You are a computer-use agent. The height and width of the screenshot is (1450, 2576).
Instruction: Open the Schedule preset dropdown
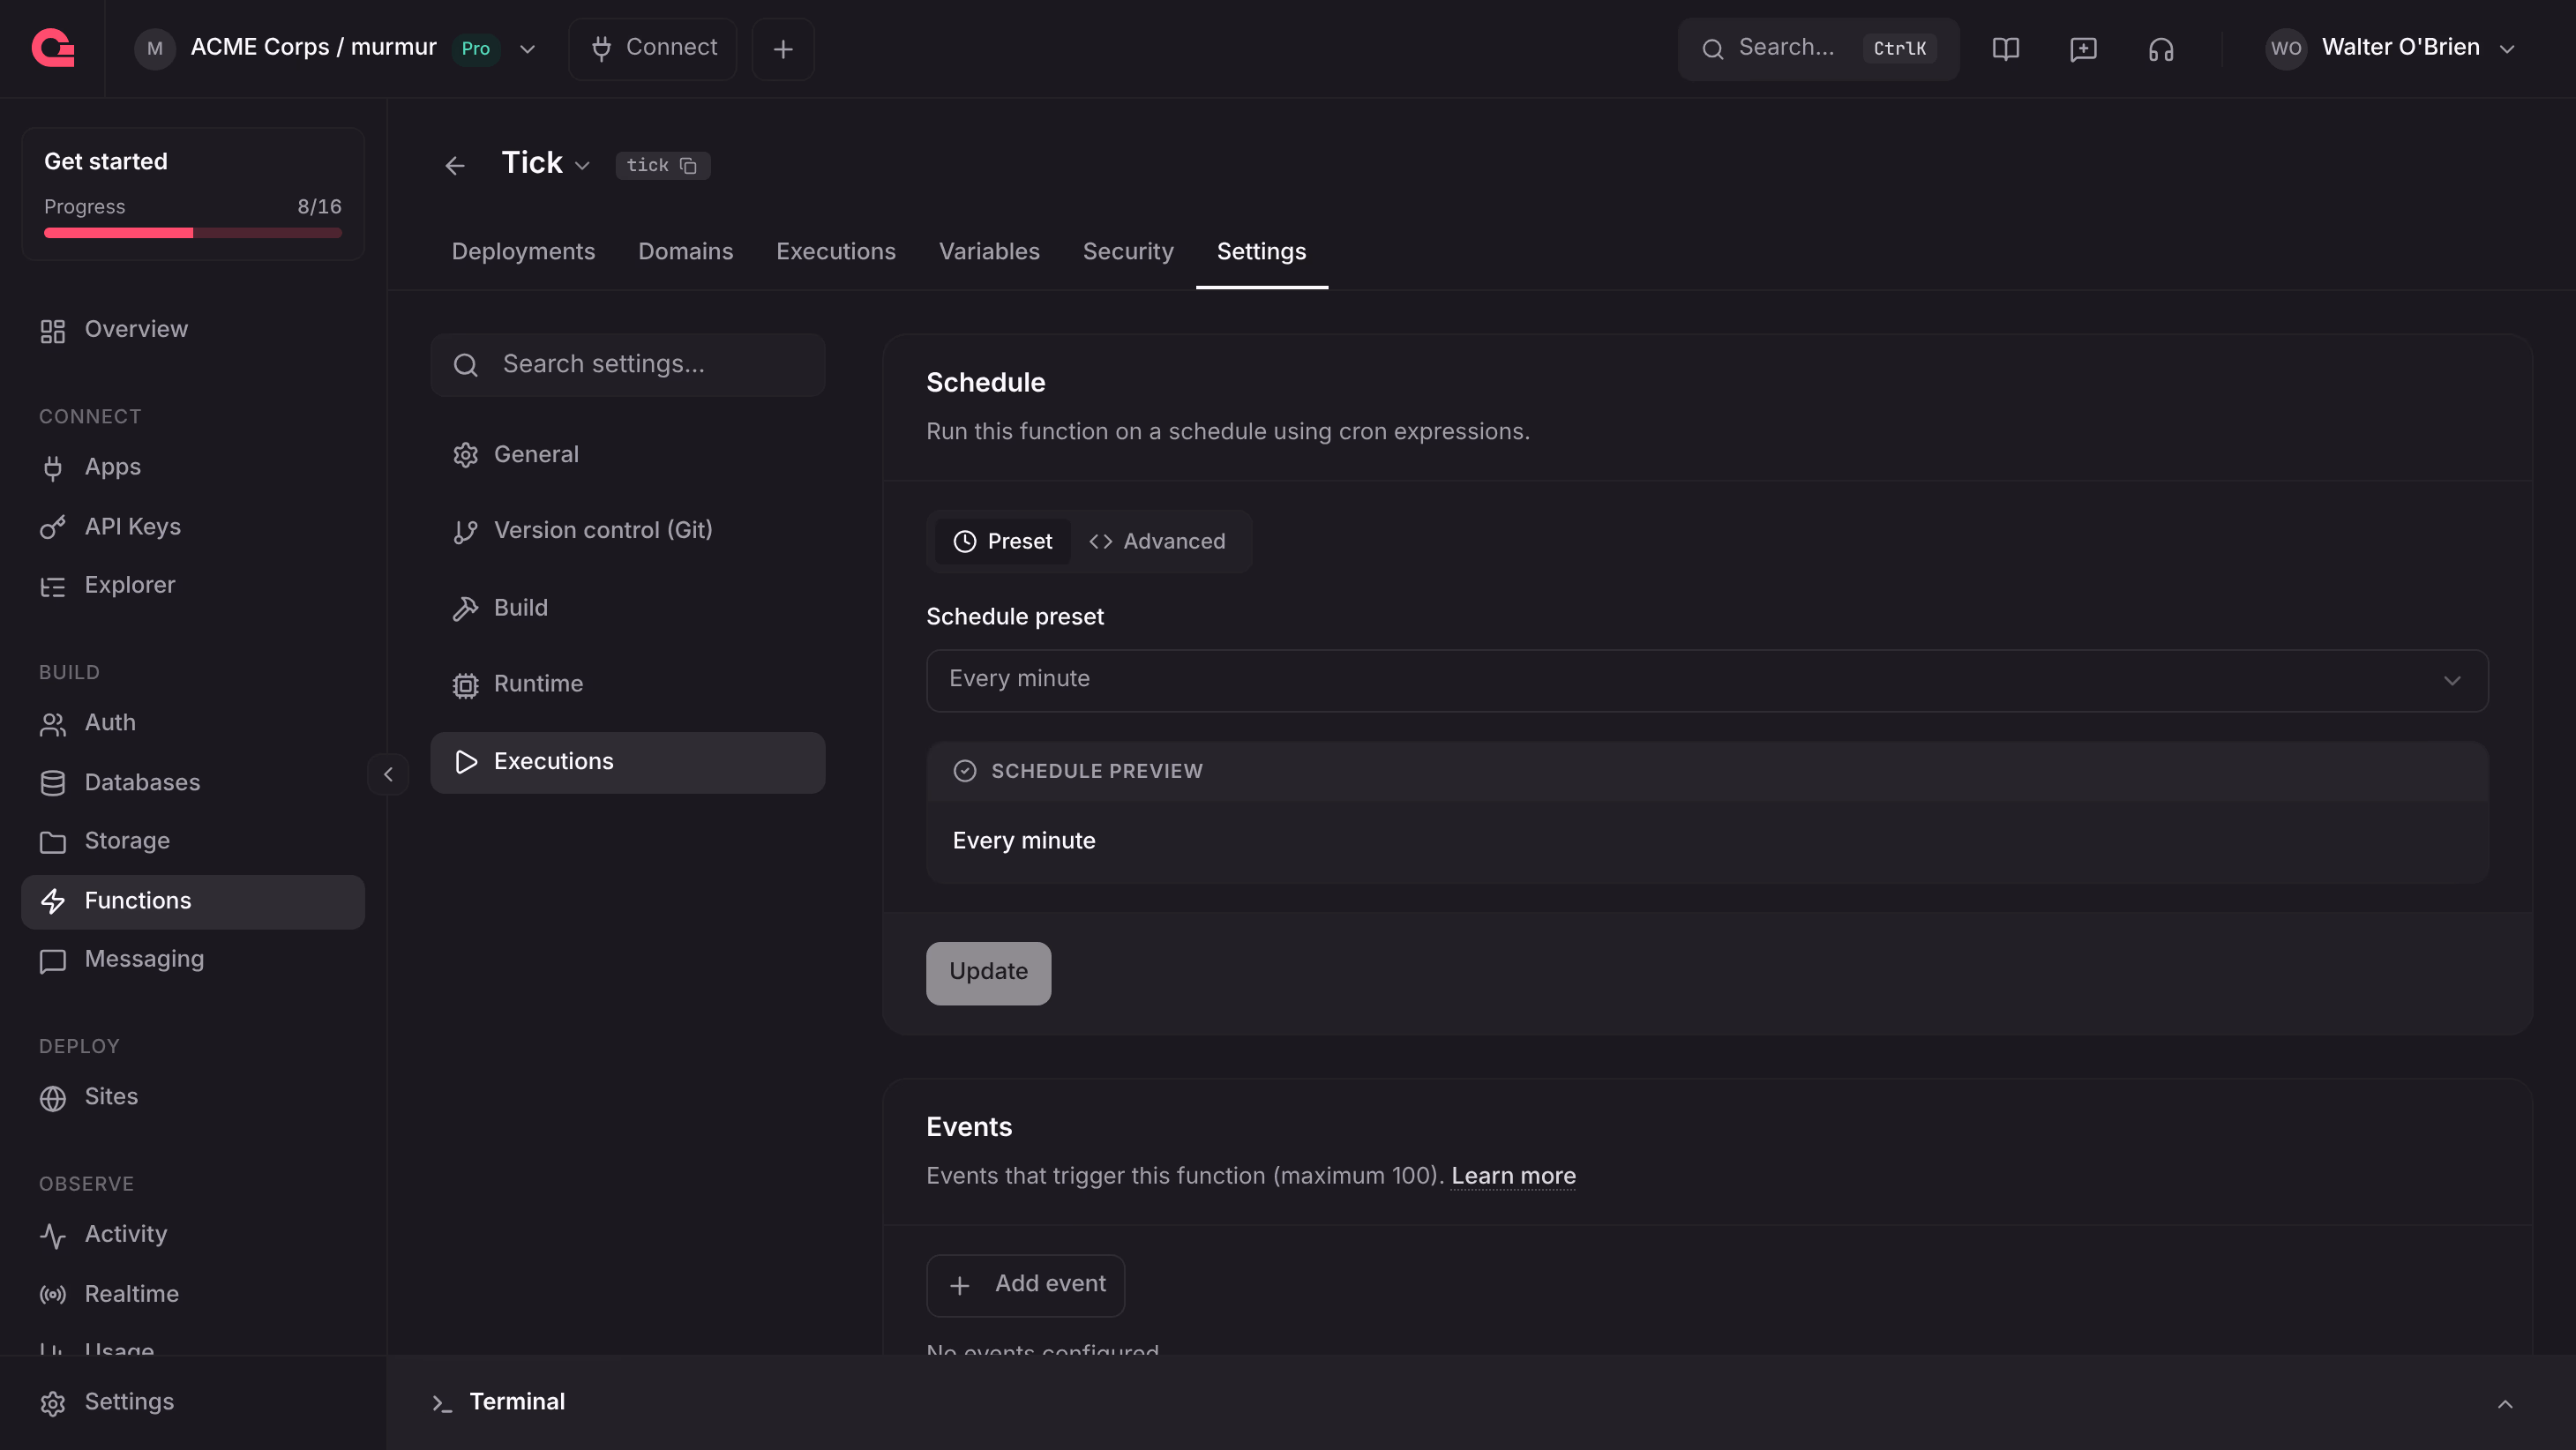tap(1707, 680)
